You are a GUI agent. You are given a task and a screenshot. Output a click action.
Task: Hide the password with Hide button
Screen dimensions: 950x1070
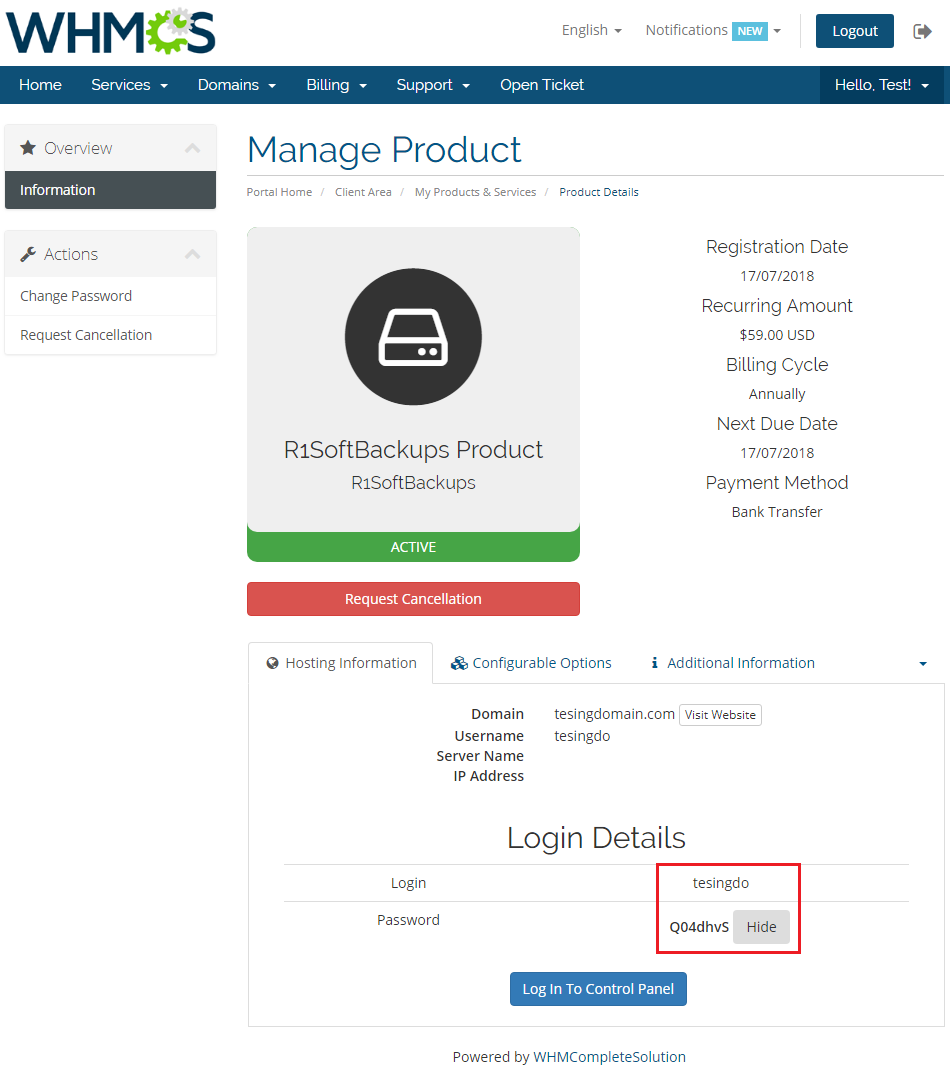pos(761,927)
